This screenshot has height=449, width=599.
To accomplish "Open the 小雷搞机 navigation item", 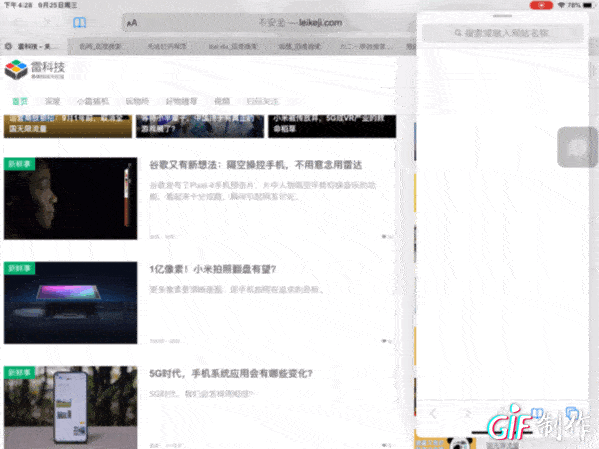I will (x=93, y=101).
